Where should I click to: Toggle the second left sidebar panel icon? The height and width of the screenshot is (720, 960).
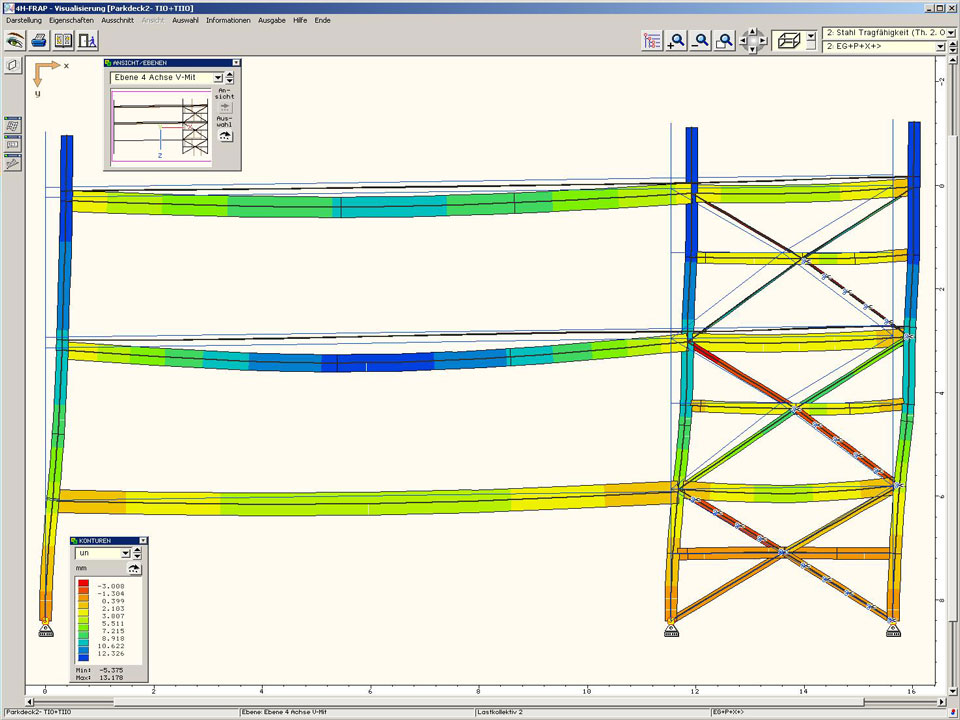13,144
